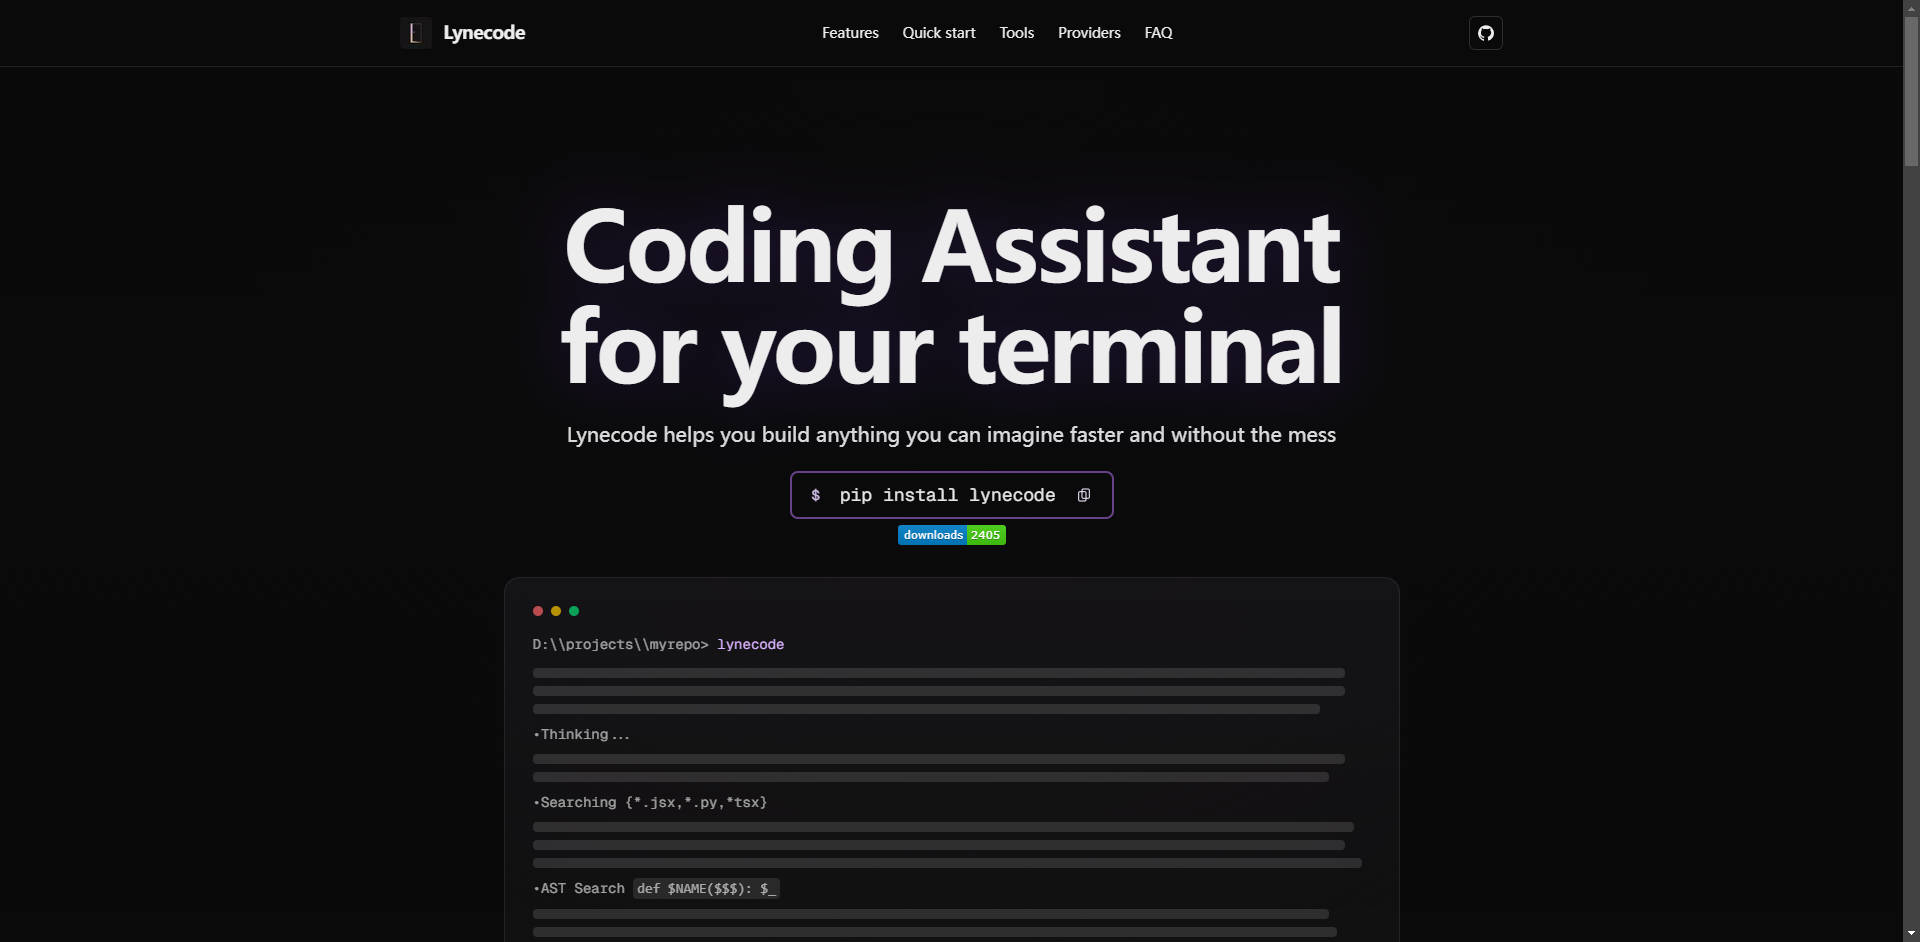Jump to the Tools section
Viewport: 1920px width, 942px height.
(x=1016, y=33)
